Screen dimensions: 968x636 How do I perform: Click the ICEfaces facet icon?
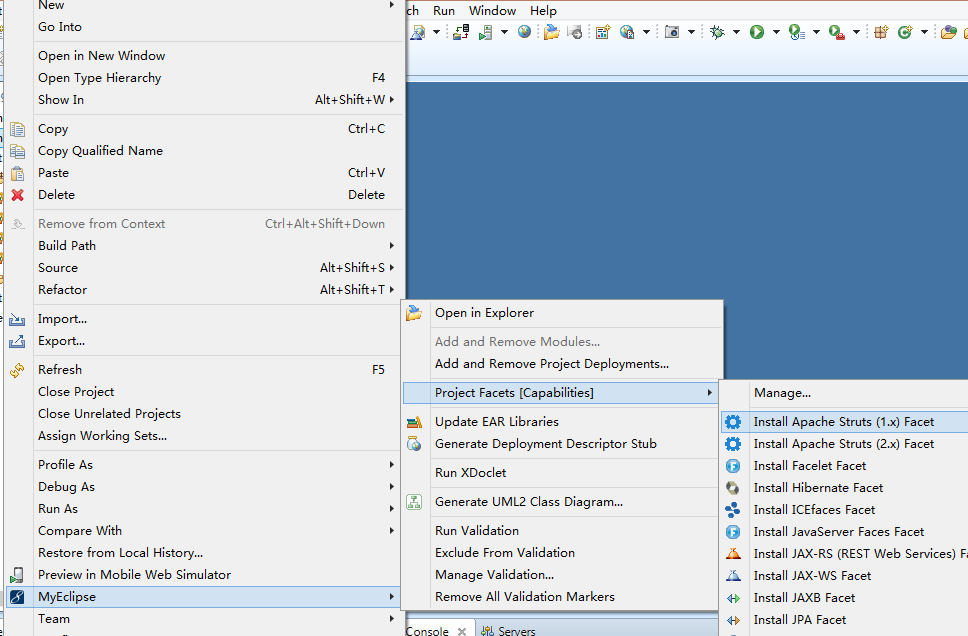click(x=733, y=510)
